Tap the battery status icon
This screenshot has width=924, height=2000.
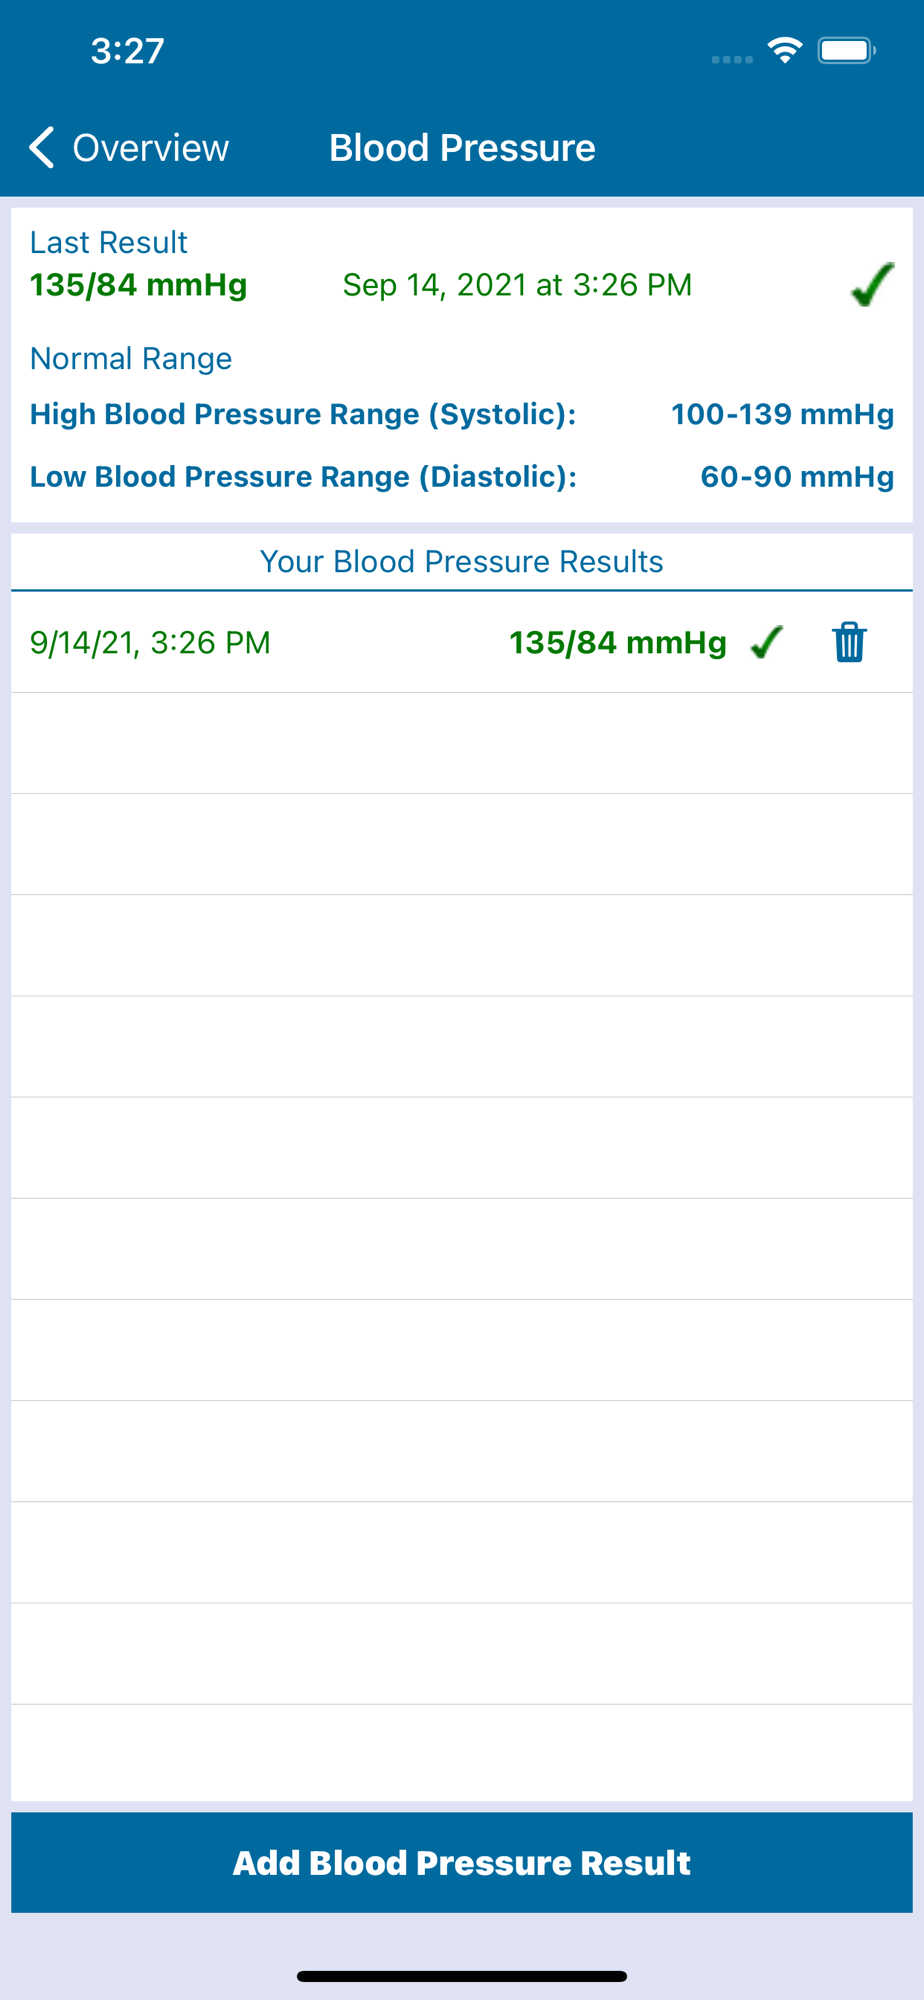pos(846,50)
